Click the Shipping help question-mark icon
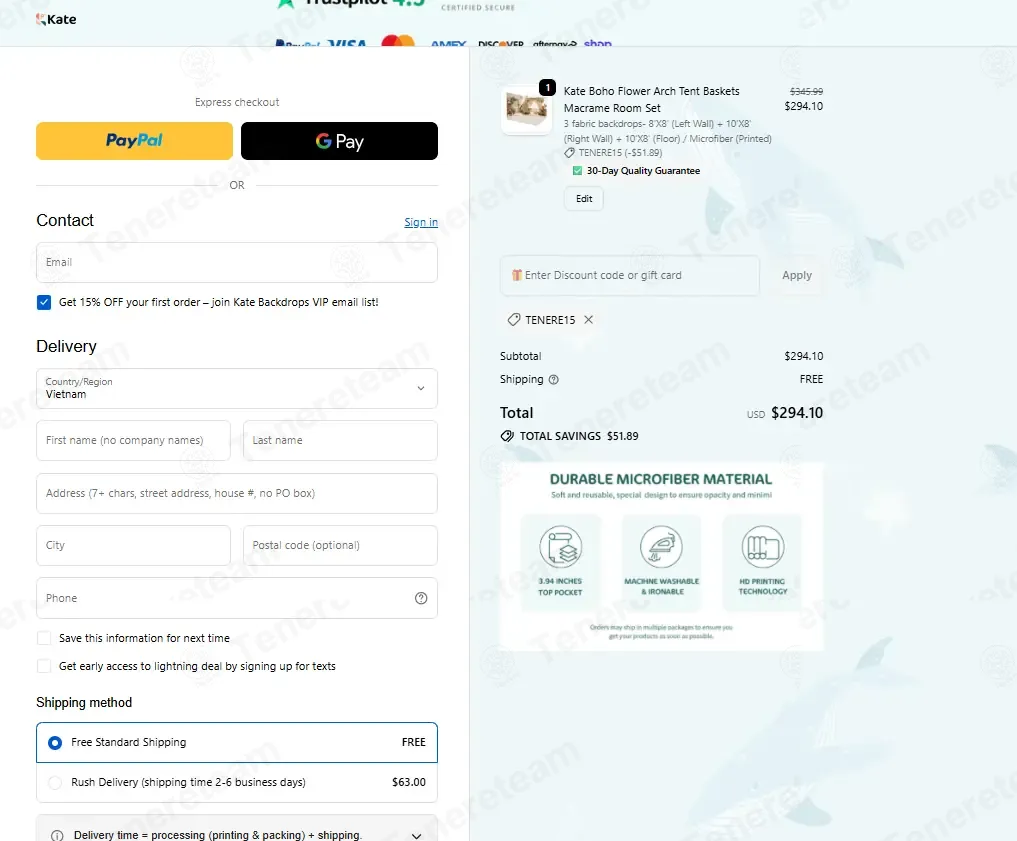This screenshot has height=841, width=1017. point(553,379)
